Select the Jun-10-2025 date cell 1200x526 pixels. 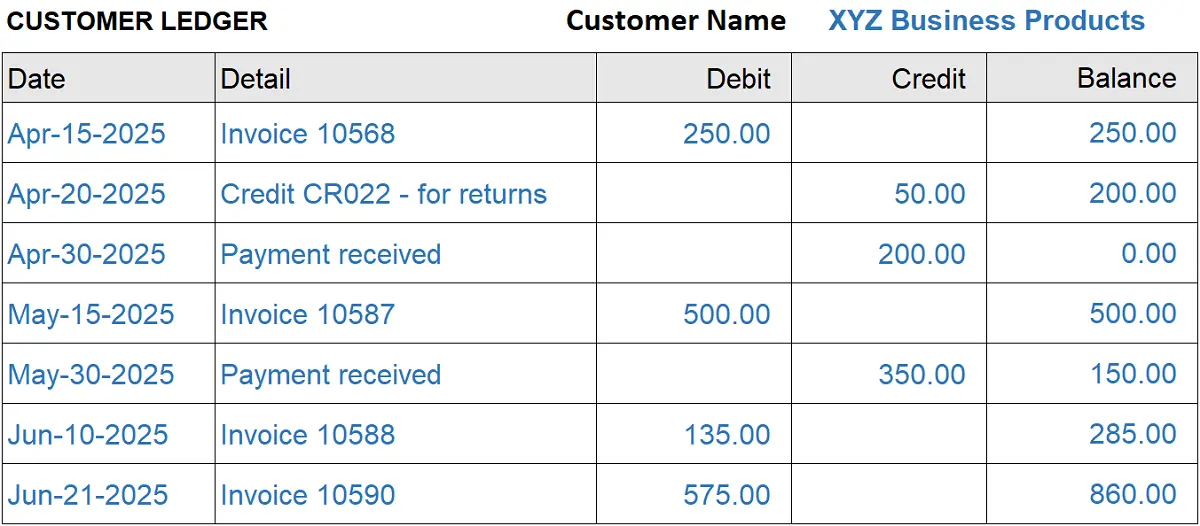(x=88, y=434)
